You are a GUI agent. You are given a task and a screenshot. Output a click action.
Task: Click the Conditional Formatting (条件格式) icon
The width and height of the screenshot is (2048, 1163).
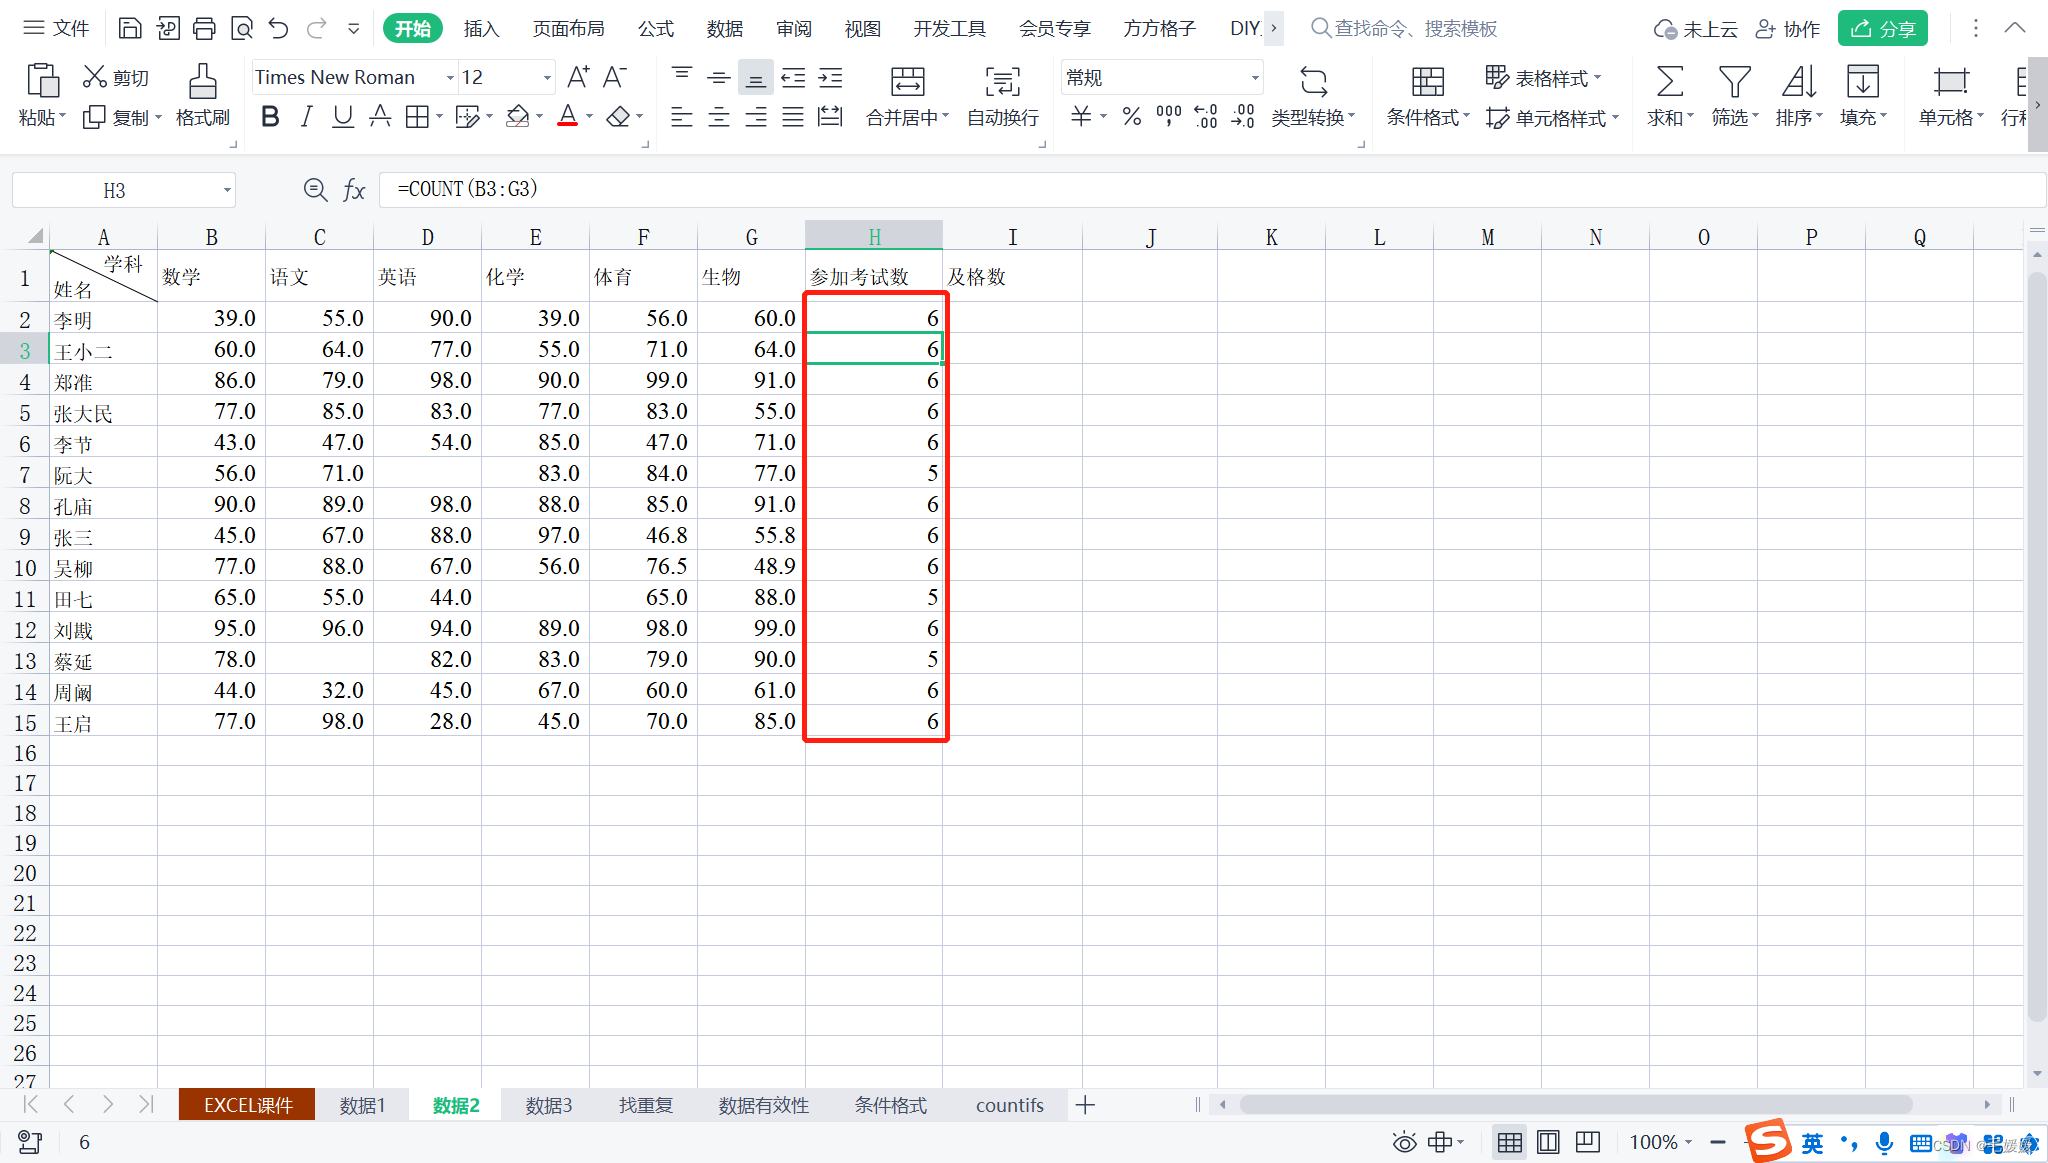(x=1427, y=82)
